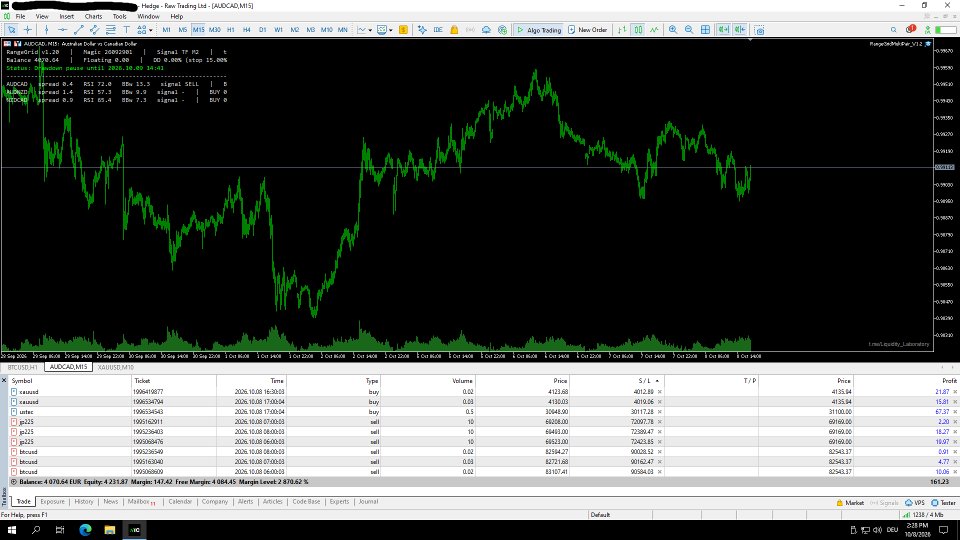Toggle chart auto scroll
960x540 pixels.
point(724,29)
